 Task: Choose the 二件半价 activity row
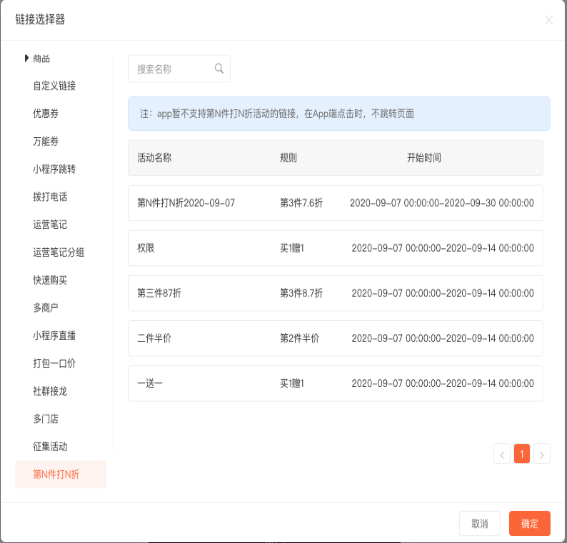pyautogui.click(x=336, y=338)
